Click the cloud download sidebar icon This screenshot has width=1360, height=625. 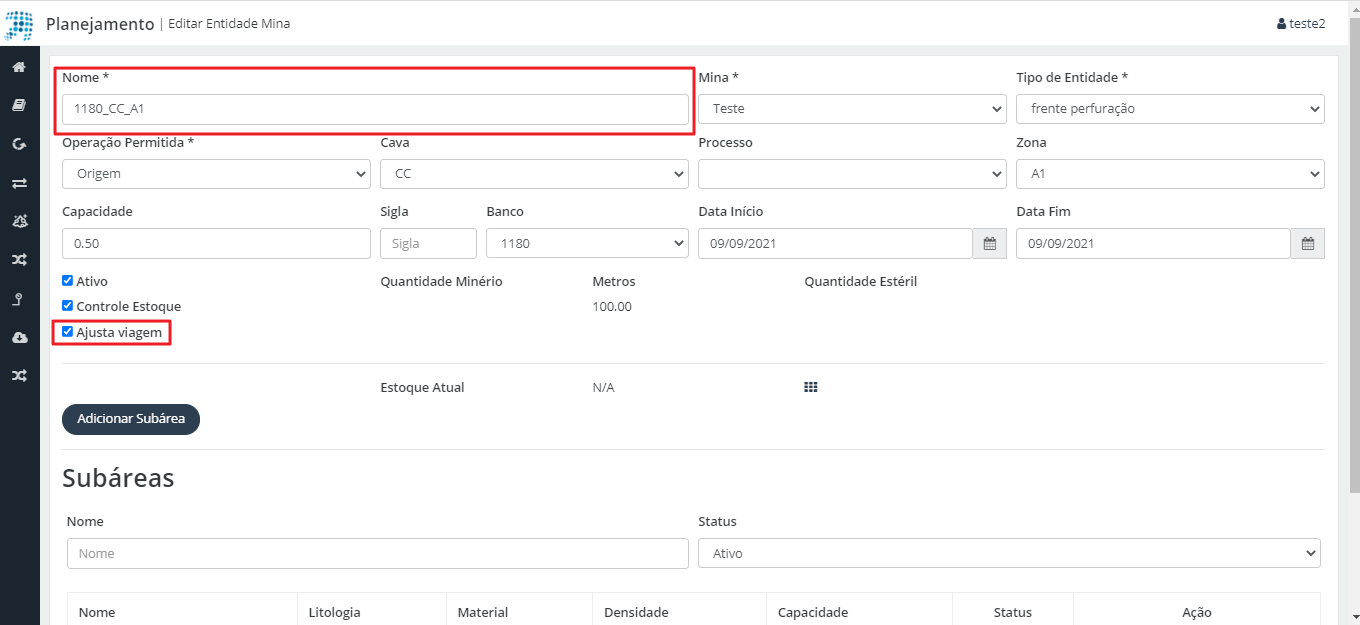coord(19,337)
